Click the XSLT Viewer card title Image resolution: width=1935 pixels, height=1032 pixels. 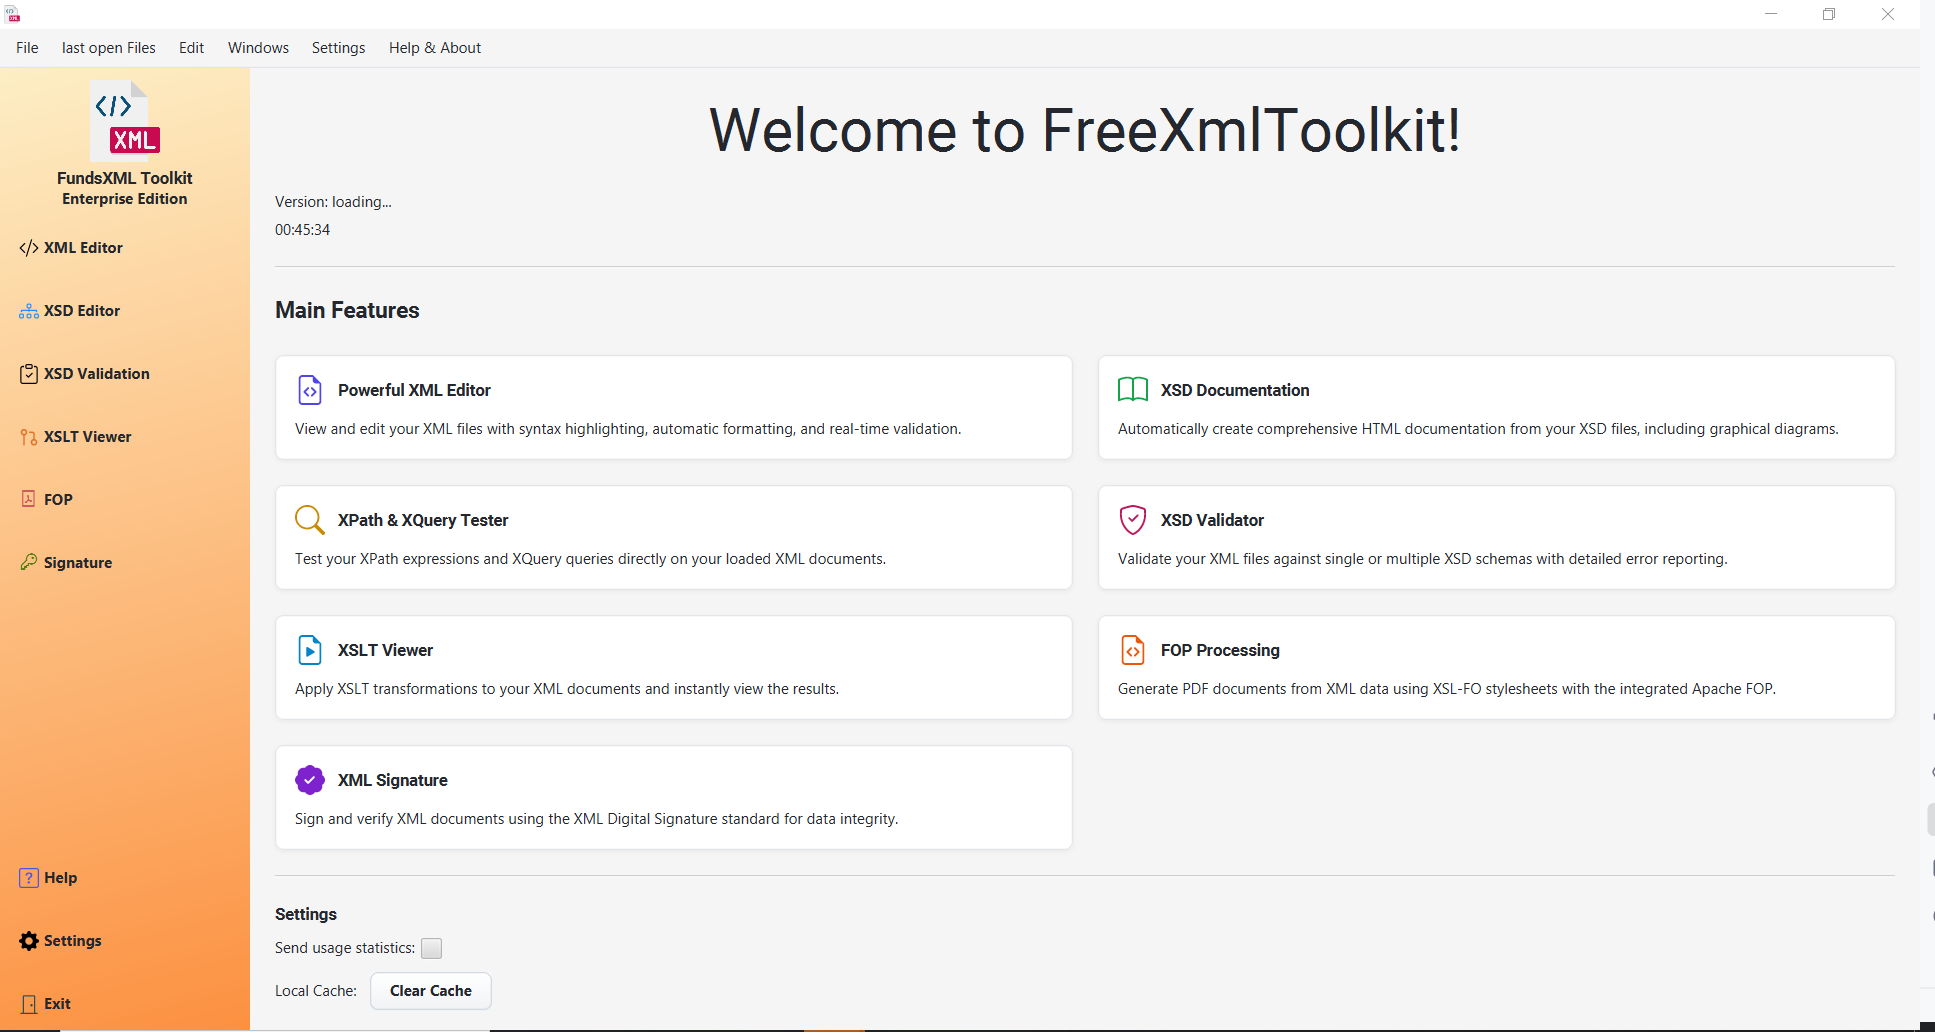tap(385, 650)
